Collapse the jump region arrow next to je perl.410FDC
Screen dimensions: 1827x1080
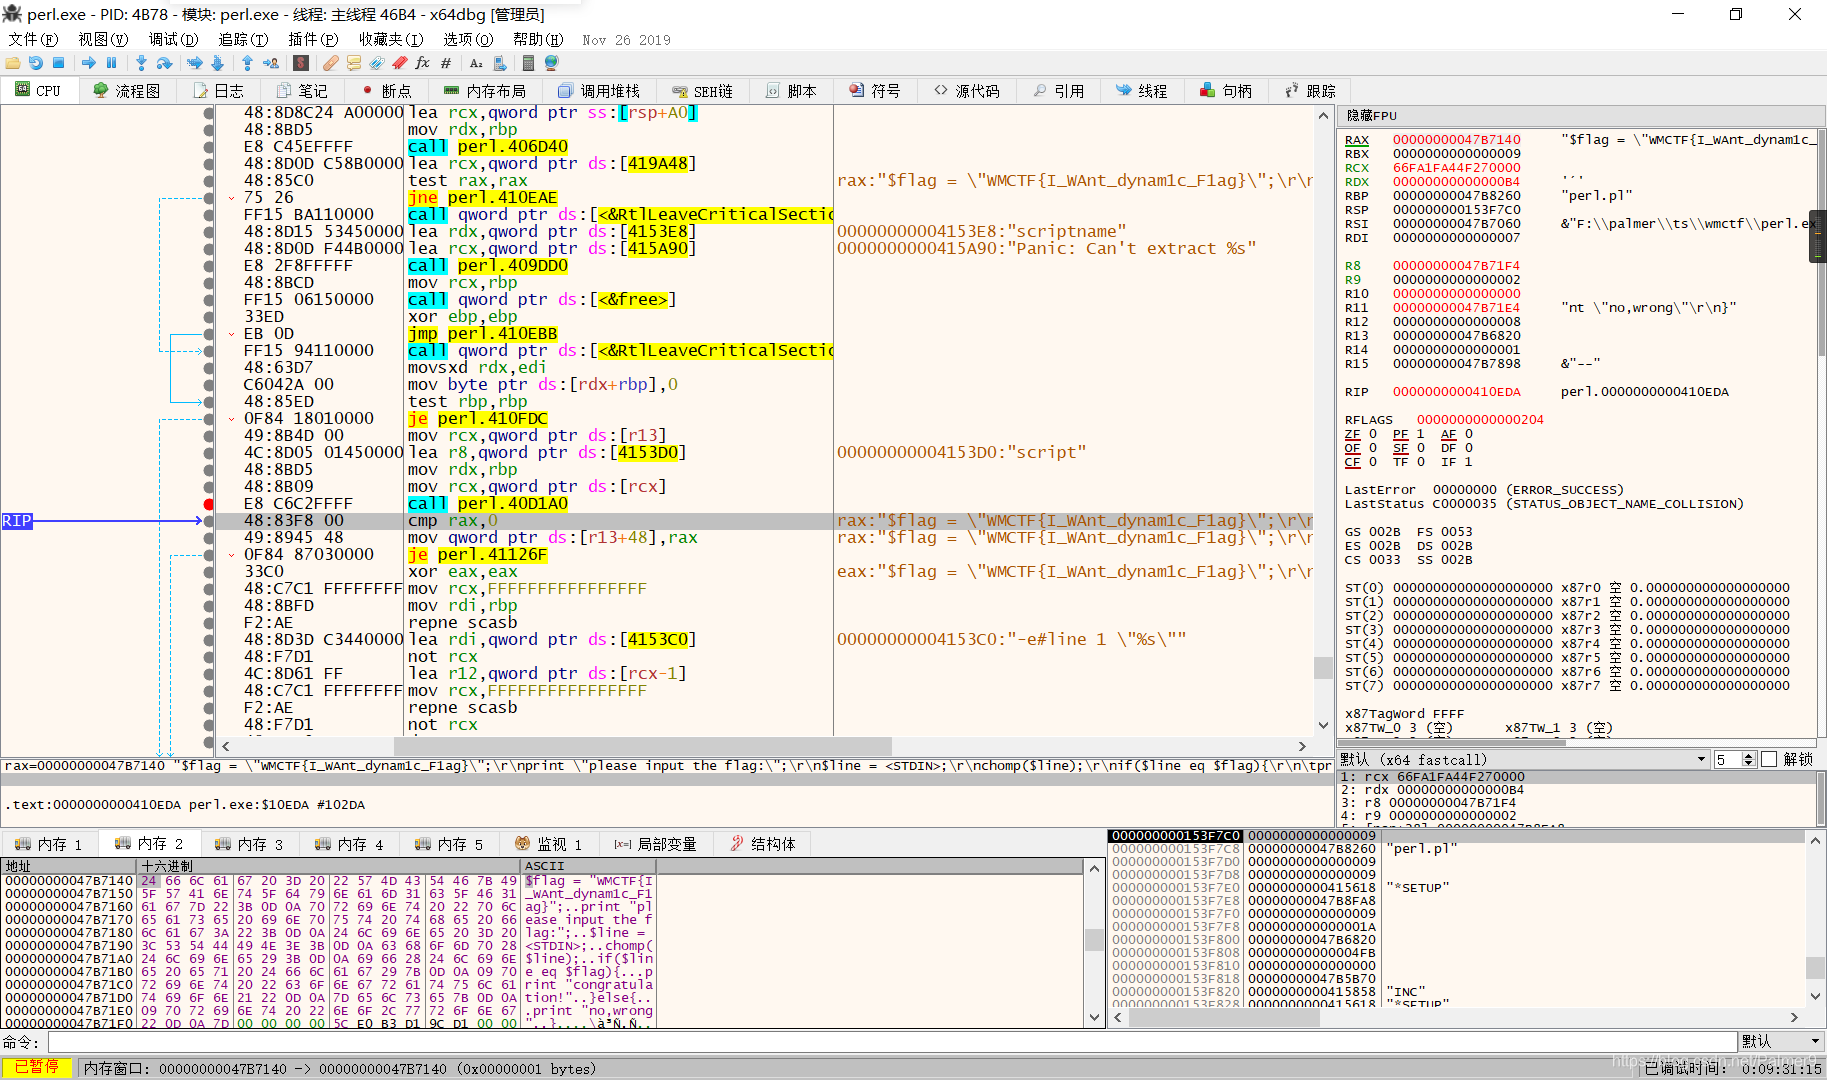coord(232,418)
